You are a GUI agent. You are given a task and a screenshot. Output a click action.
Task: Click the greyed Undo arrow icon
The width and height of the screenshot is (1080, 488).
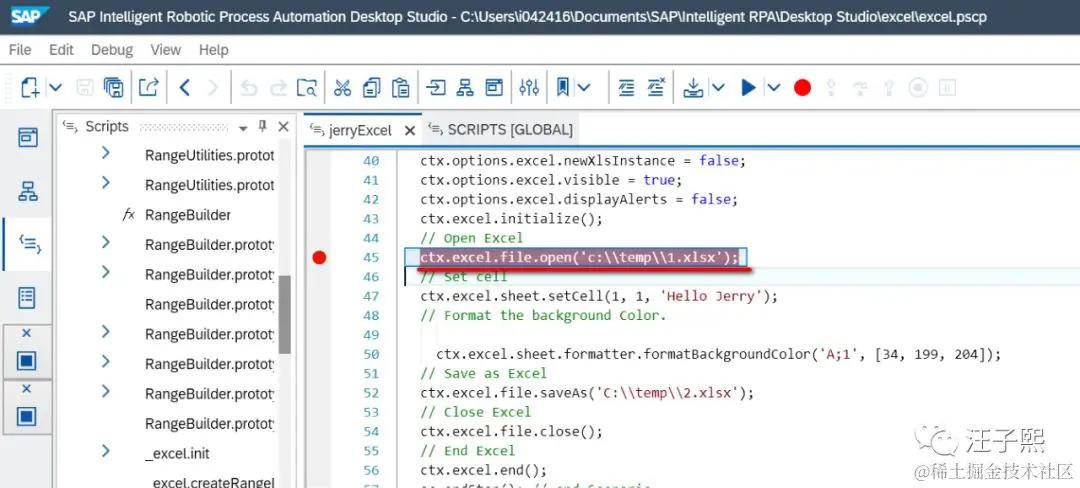(249, 87)
